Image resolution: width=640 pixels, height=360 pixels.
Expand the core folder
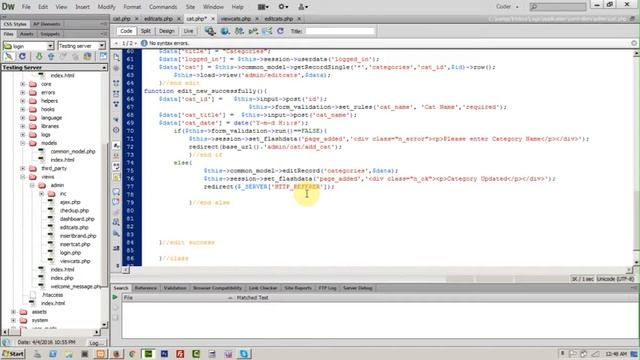tap(23, 84)
